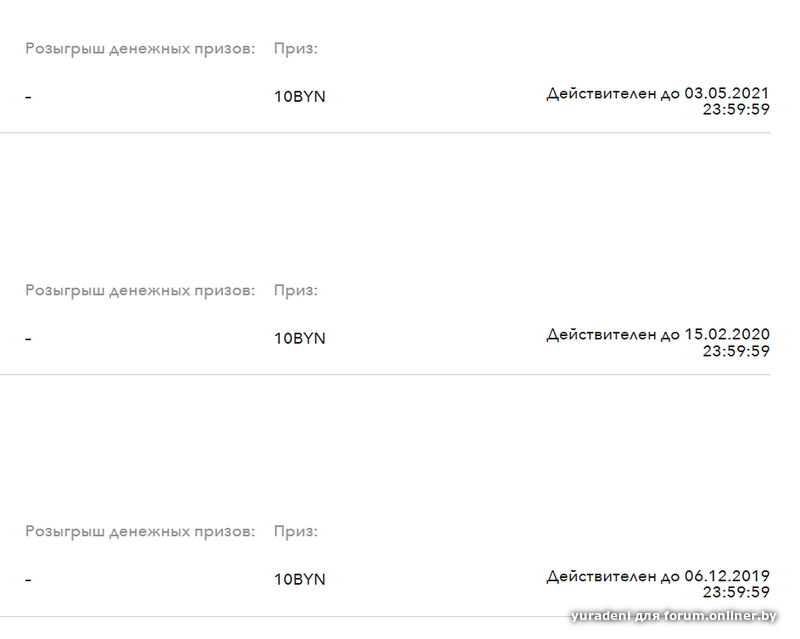This screenshot has height=639, width=800.
Task: Click the dash in the 06.12.2019 row
Action: coord(28,579)
